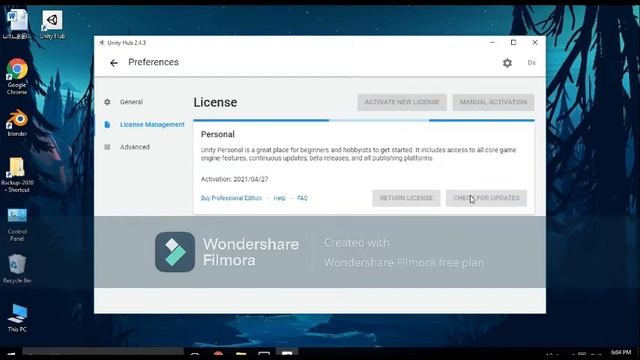Viewport: 640px width, 360px height.
Task: Click the Advanced list icon in sidebar
Action: pyautogui.click(x=107, y=147)
